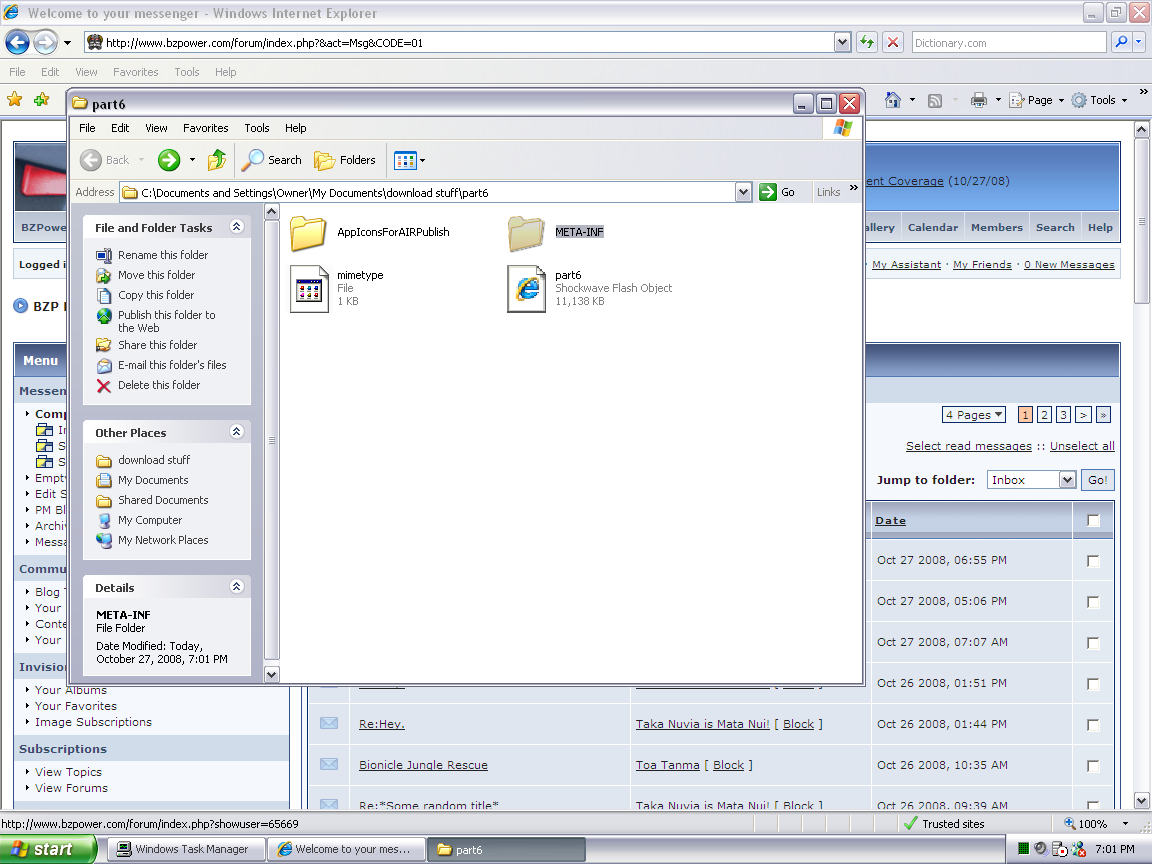Check the message dated Oct 26 01:44 PM
The image size is (1152, 864).
(1093, 725)
